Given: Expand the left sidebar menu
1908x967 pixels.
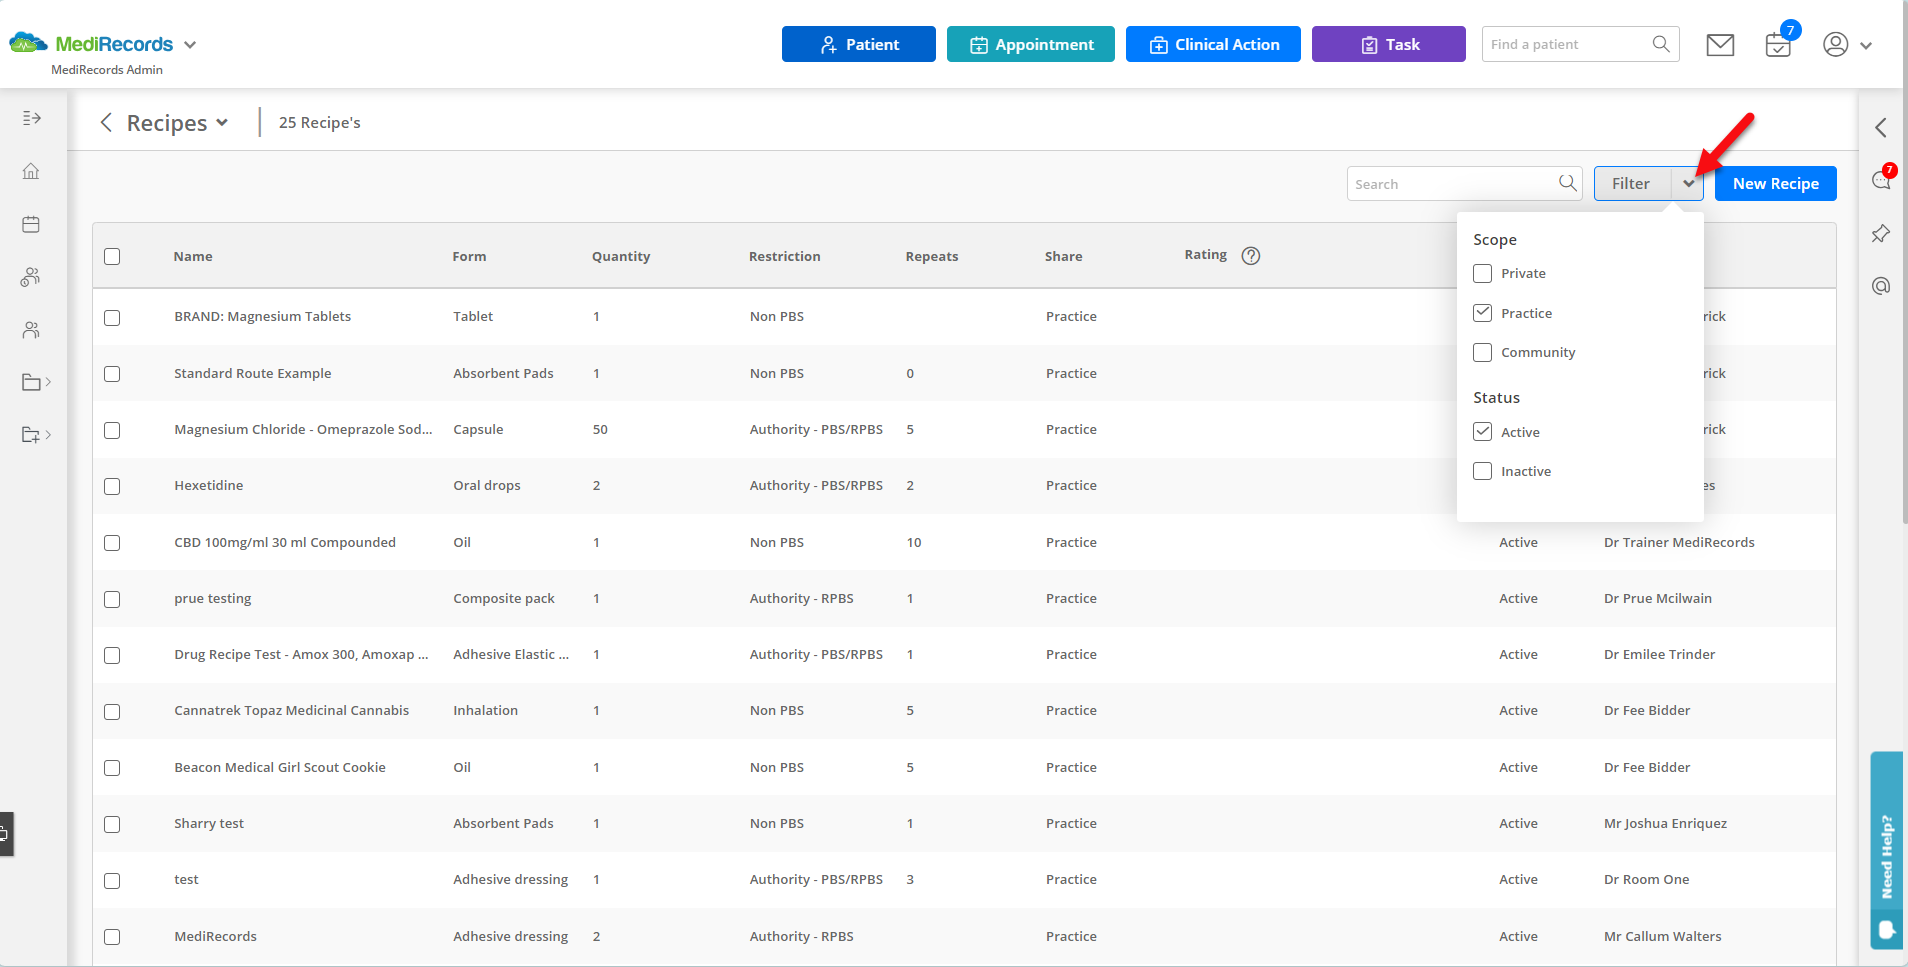Looking at the screenshot, I should [32, 118].
